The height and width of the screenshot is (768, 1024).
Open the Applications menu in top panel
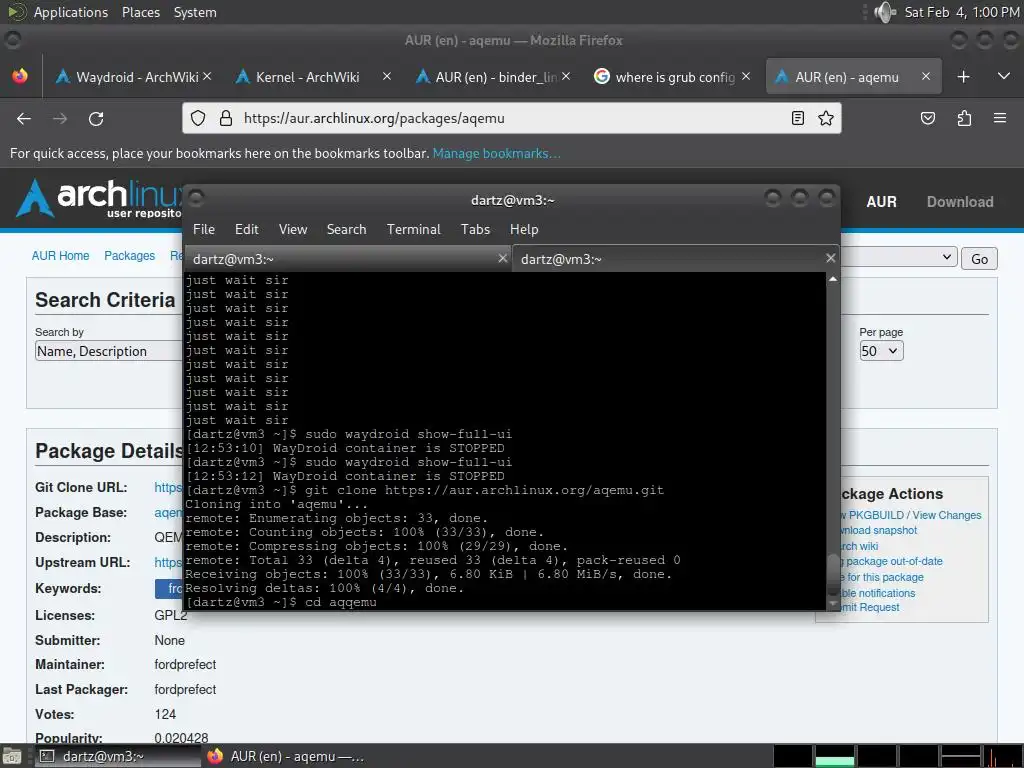[71, 12]
